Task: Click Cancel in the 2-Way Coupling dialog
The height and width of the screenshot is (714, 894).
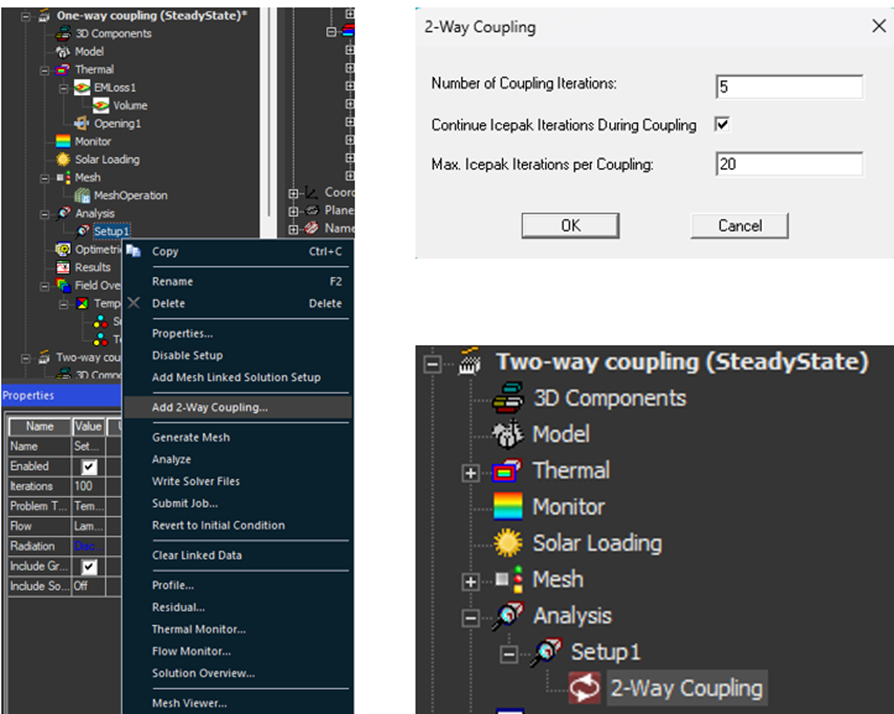Action: (740, 226)
